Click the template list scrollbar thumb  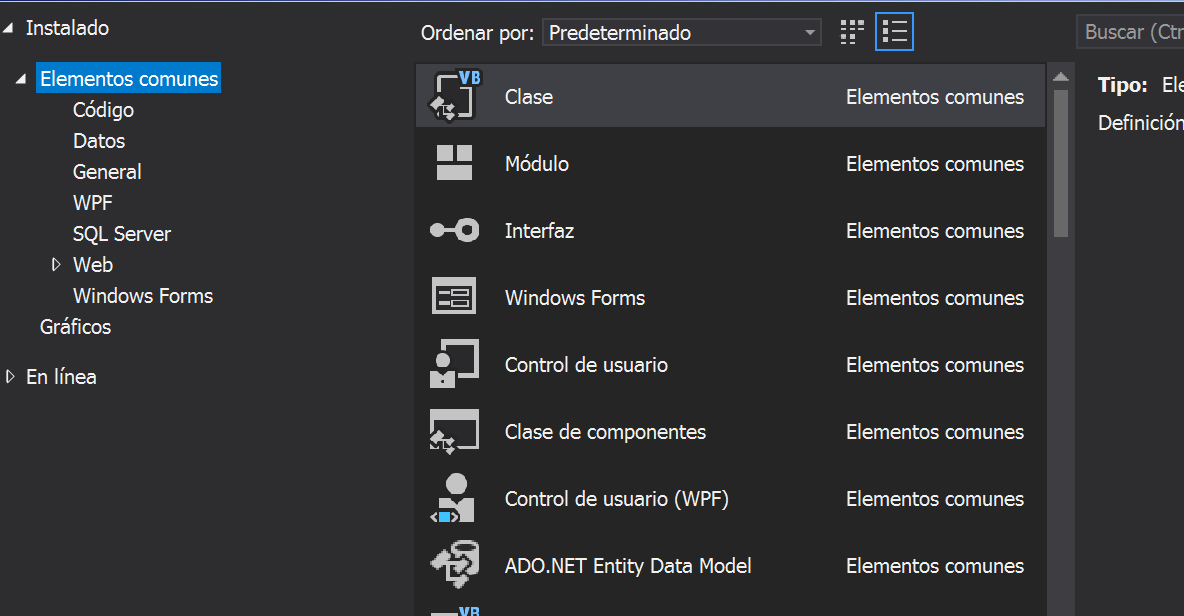[x=1060, y=162]
